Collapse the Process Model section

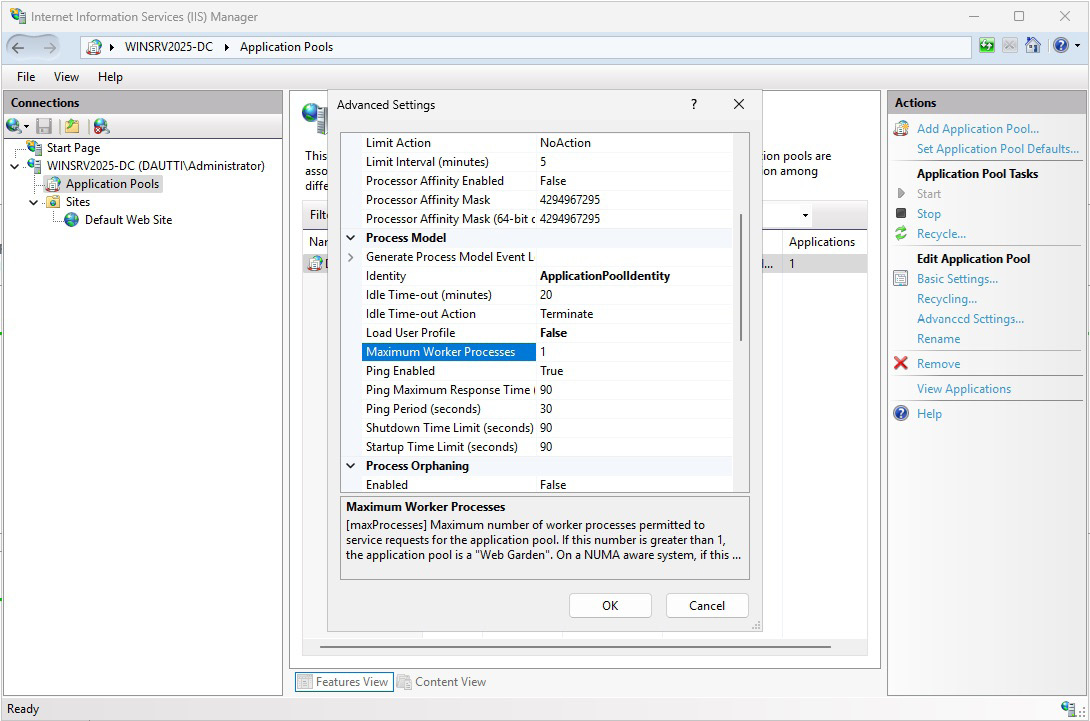351,238
